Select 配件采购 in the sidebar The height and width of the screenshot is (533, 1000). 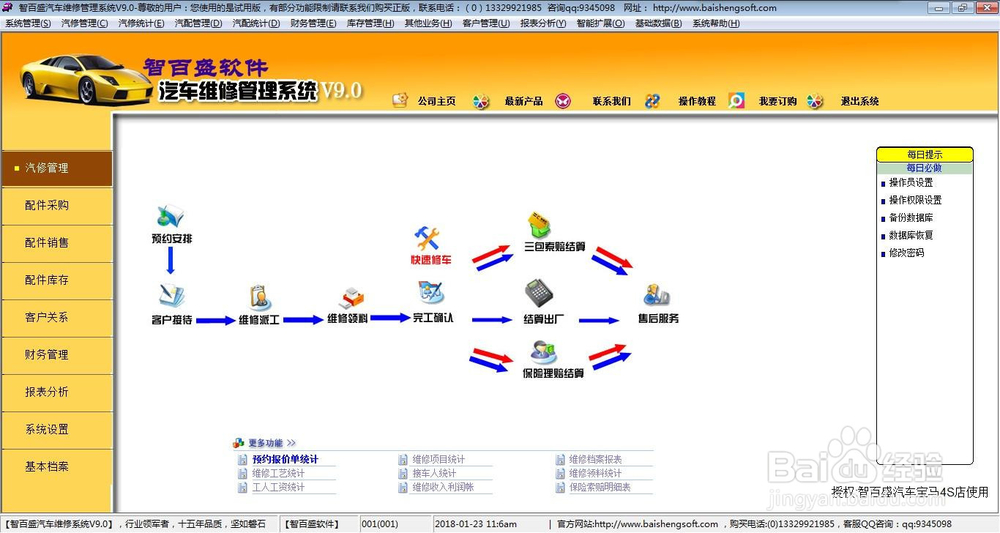coord(57,205)
